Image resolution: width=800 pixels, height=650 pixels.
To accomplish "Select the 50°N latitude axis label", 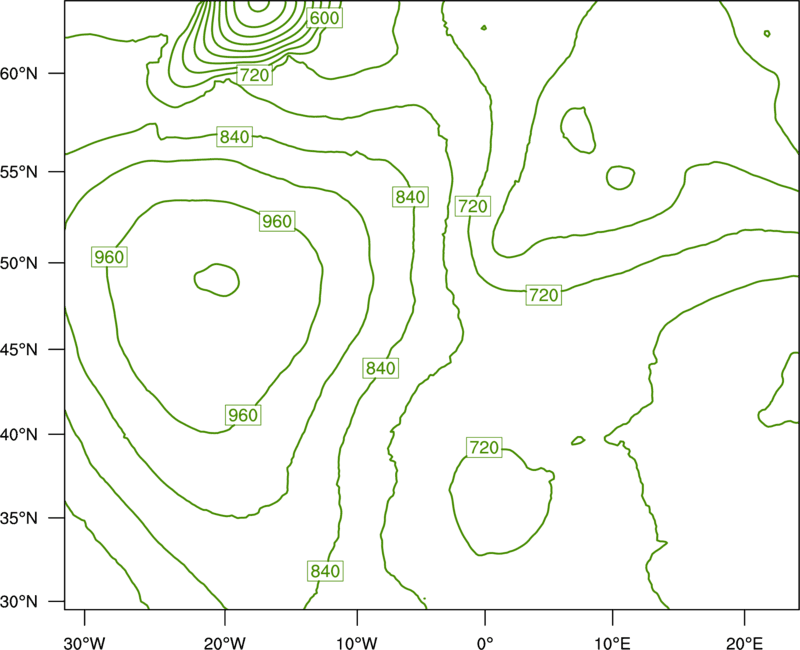I will point(19,264).
